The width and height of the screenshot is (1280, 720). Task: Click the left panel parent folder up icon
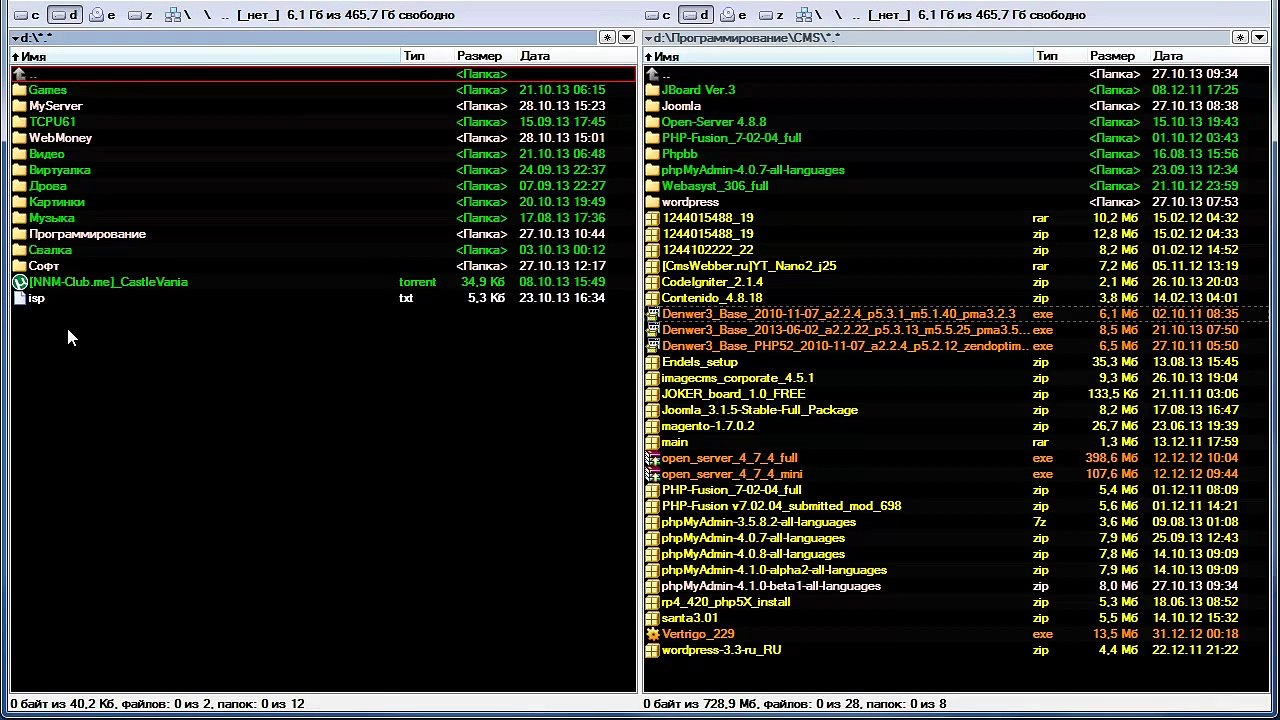coord(20,74)
